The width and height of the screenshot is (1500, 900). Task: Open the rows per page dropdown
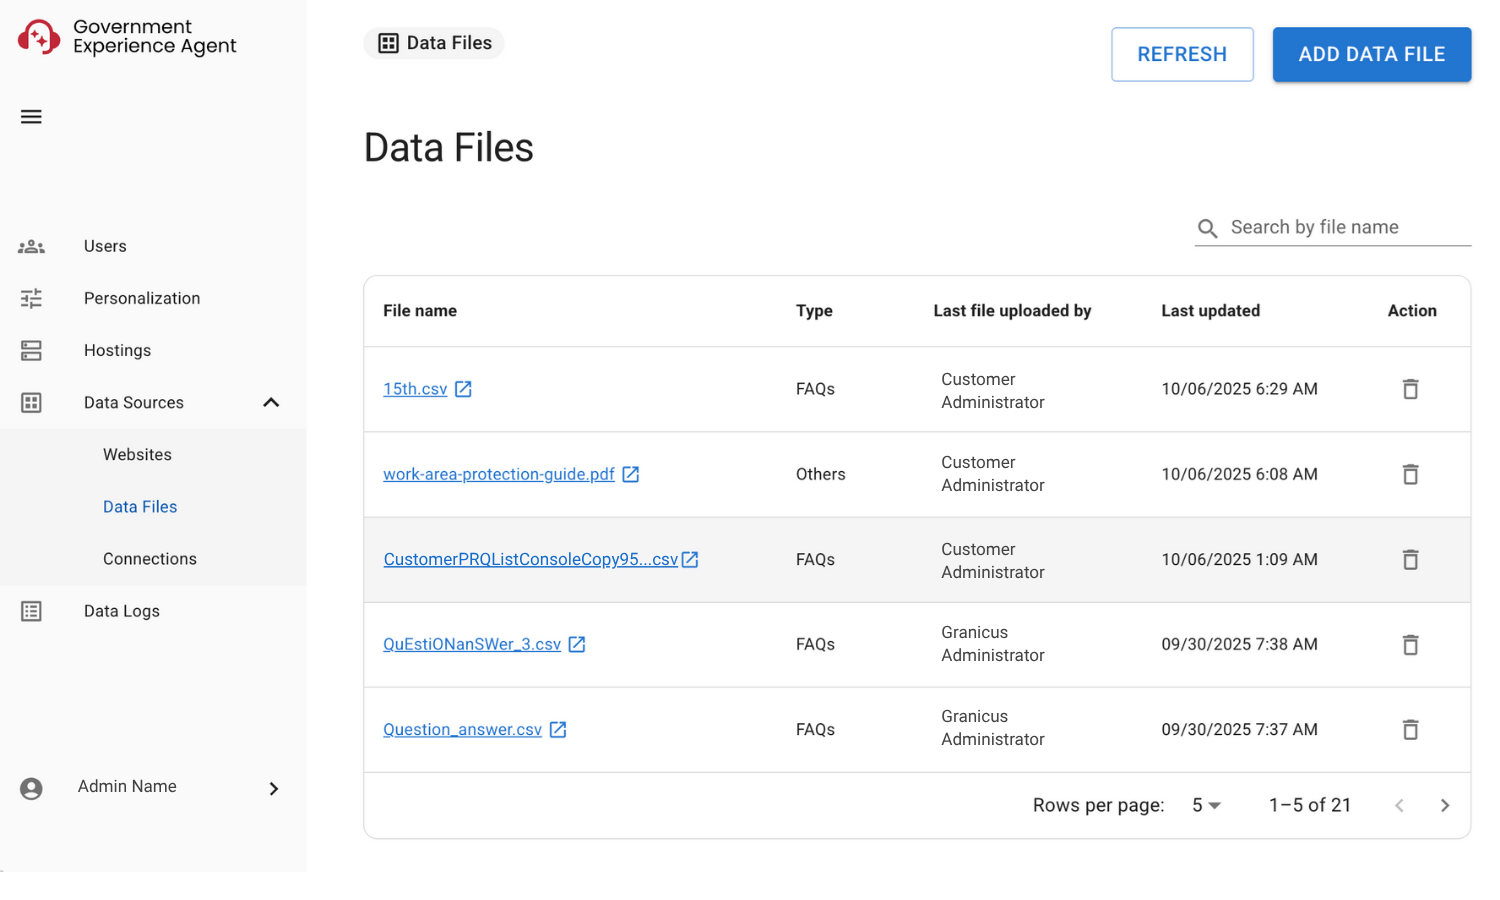(x=1206, y=806)
